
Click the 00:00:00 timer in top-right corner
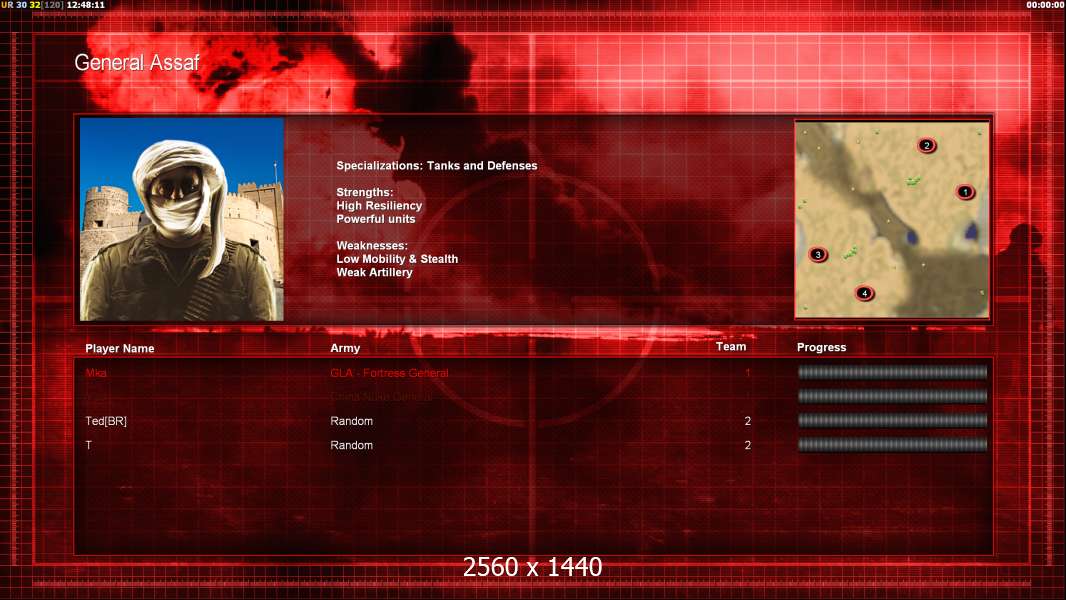pyautogui.click(x=1046, y=5)
